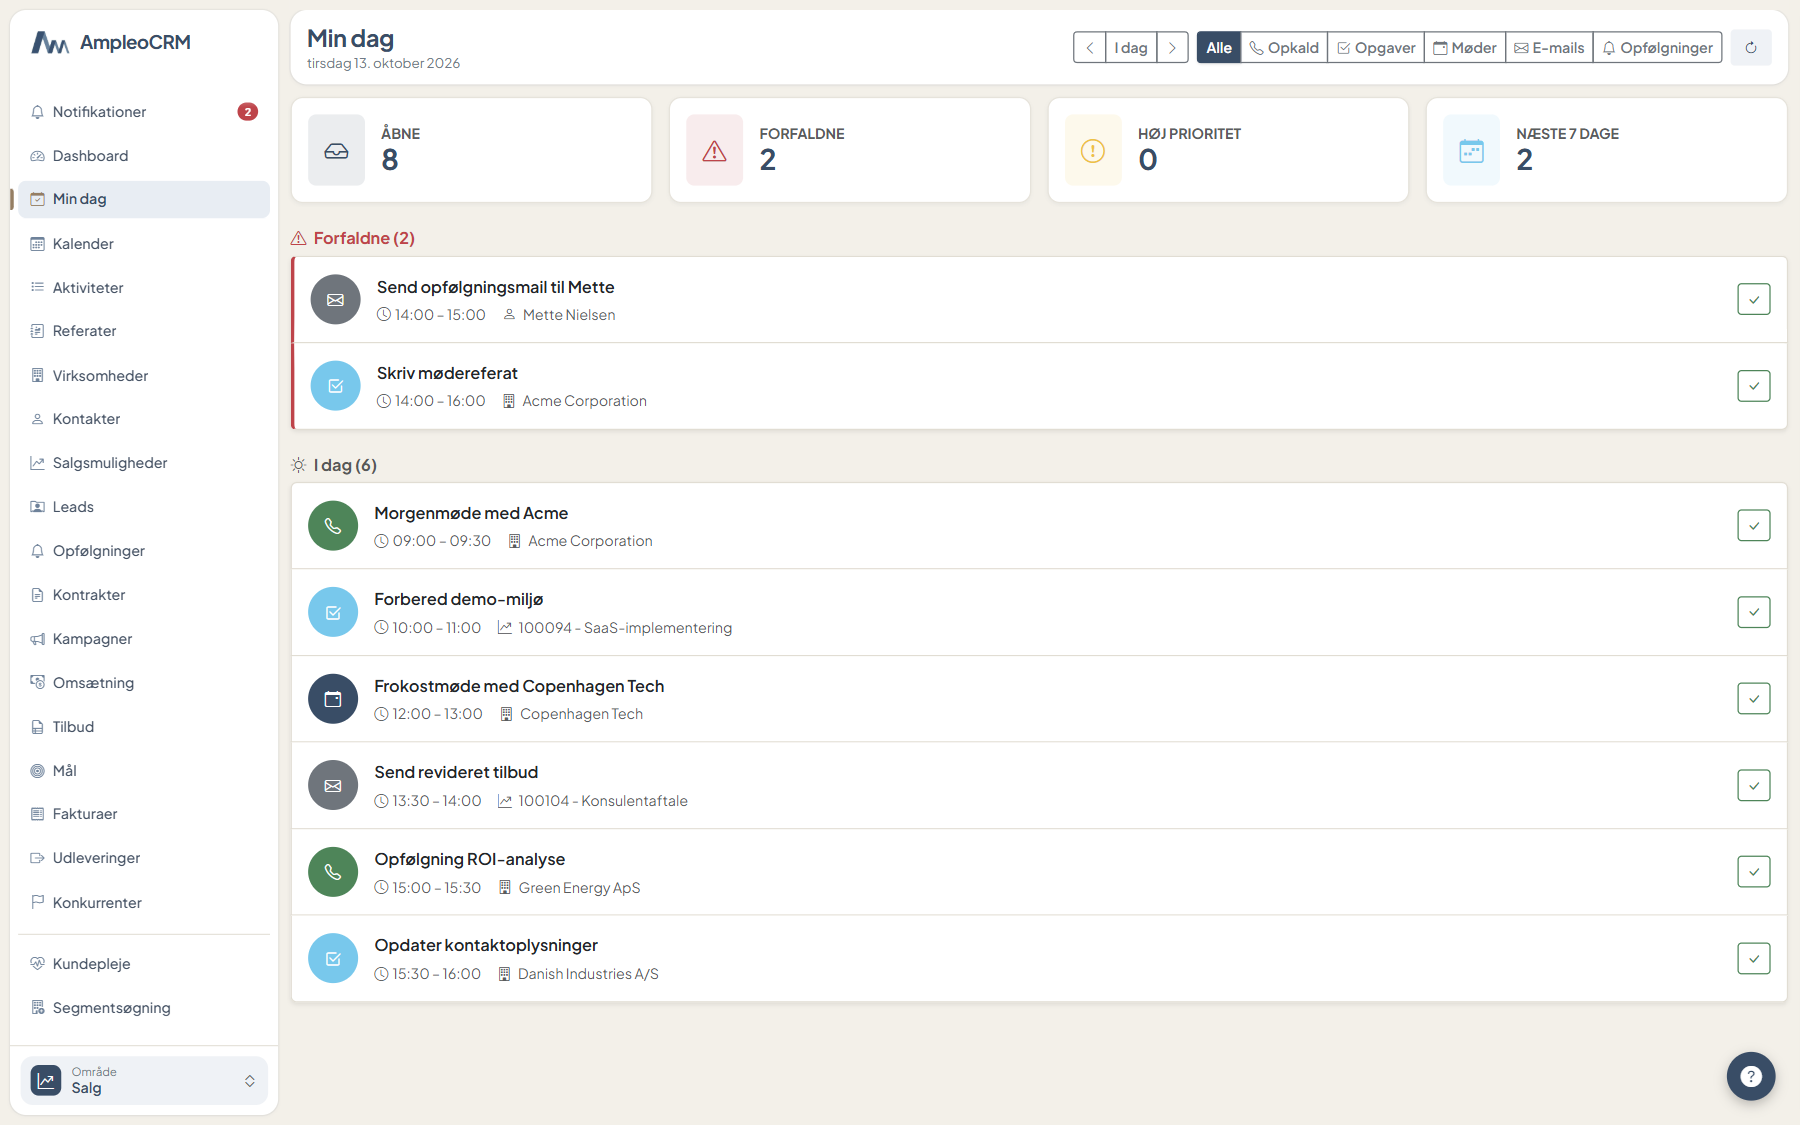Filter by Opkald tab
This screenshot has height=1125, width=1800.
pyautogui.click(x=1284, y=48)
